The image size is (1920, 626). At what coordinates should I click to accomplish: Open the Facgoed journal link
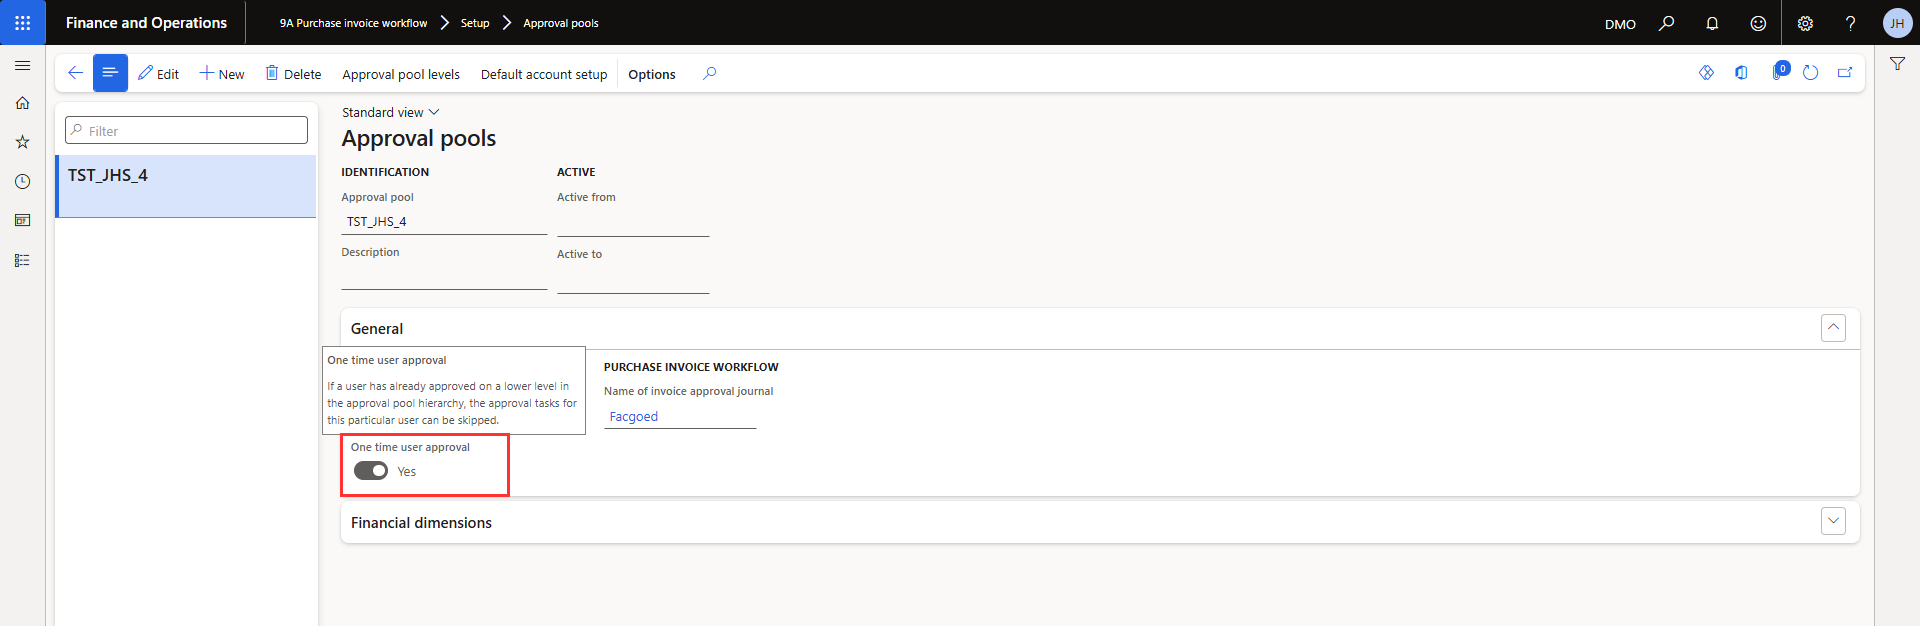coord(634,417)
